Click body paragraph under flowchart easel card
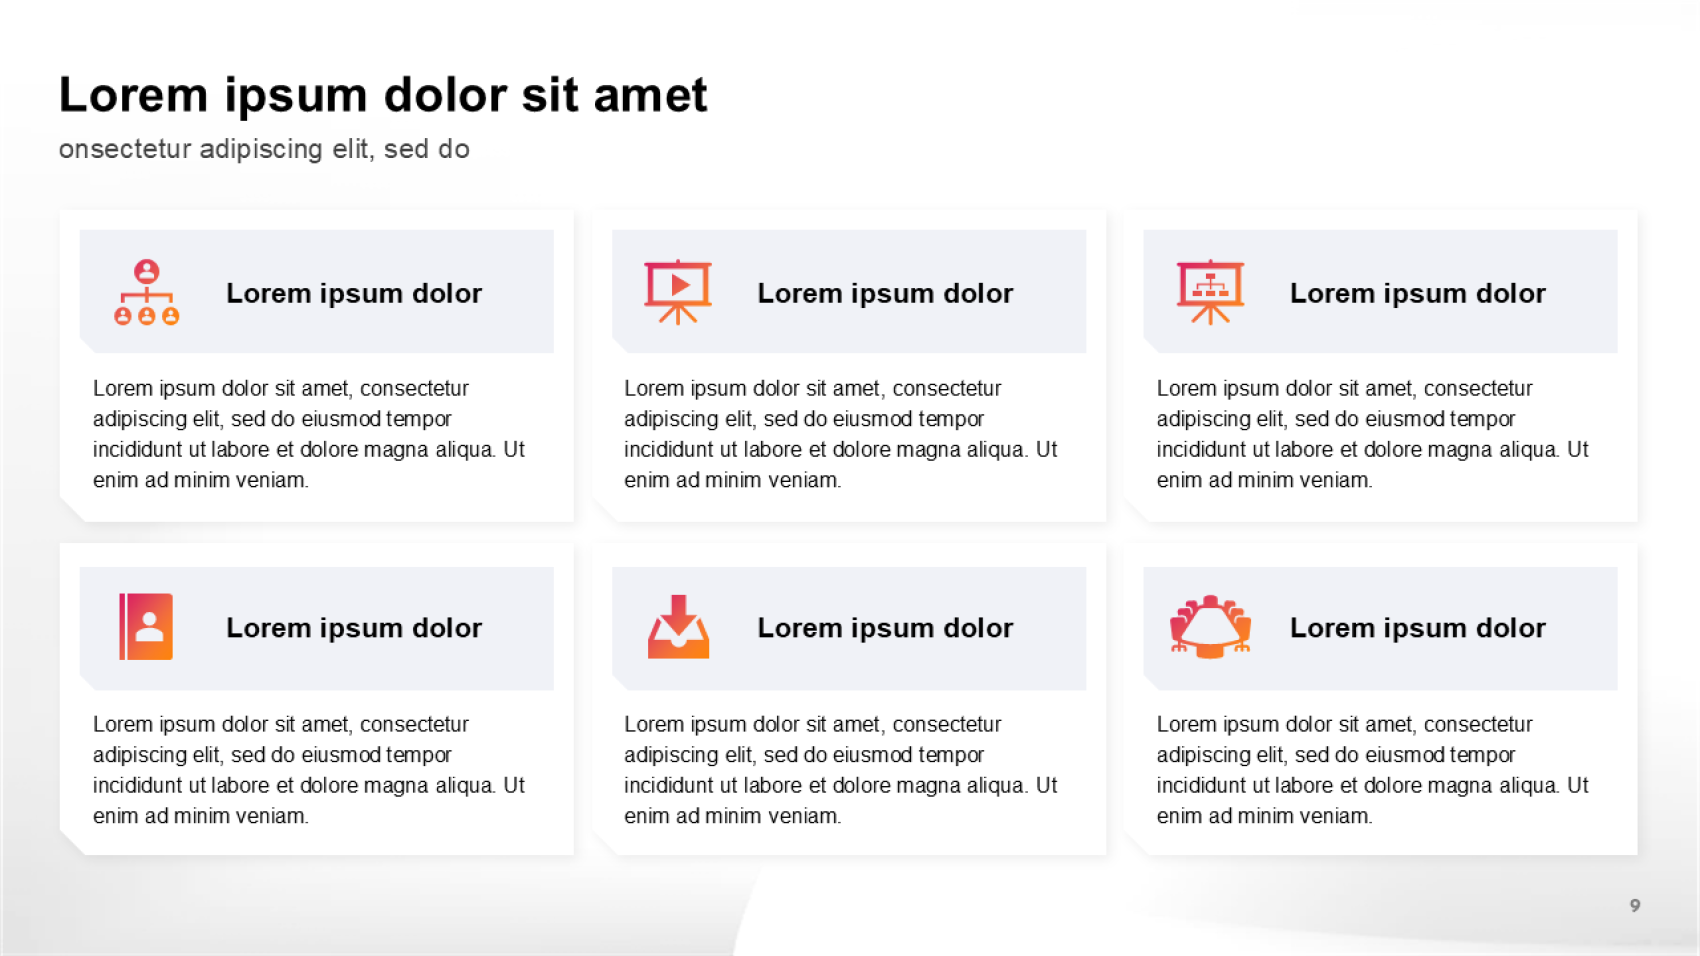This screenshot has width=1700, height=956. [x=1372, y=434]
